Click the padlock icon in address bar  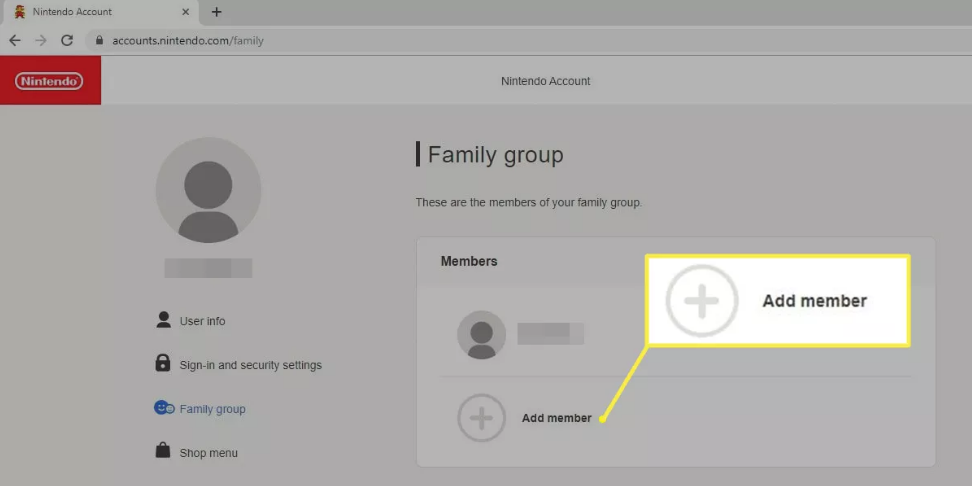[99, 41]
